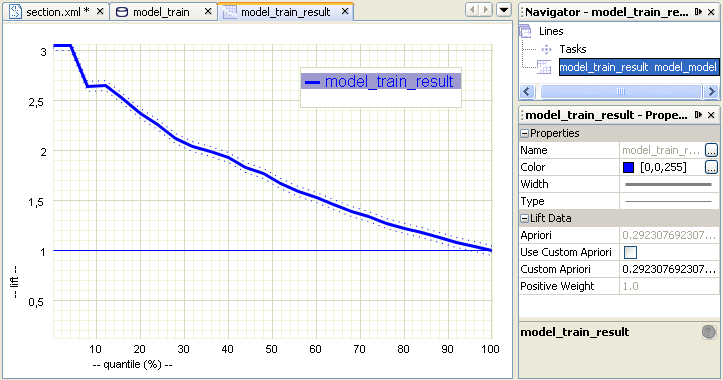Select model_train_result model_model tree item
This screenshot has height=380, width=723.
click(639, 67)
